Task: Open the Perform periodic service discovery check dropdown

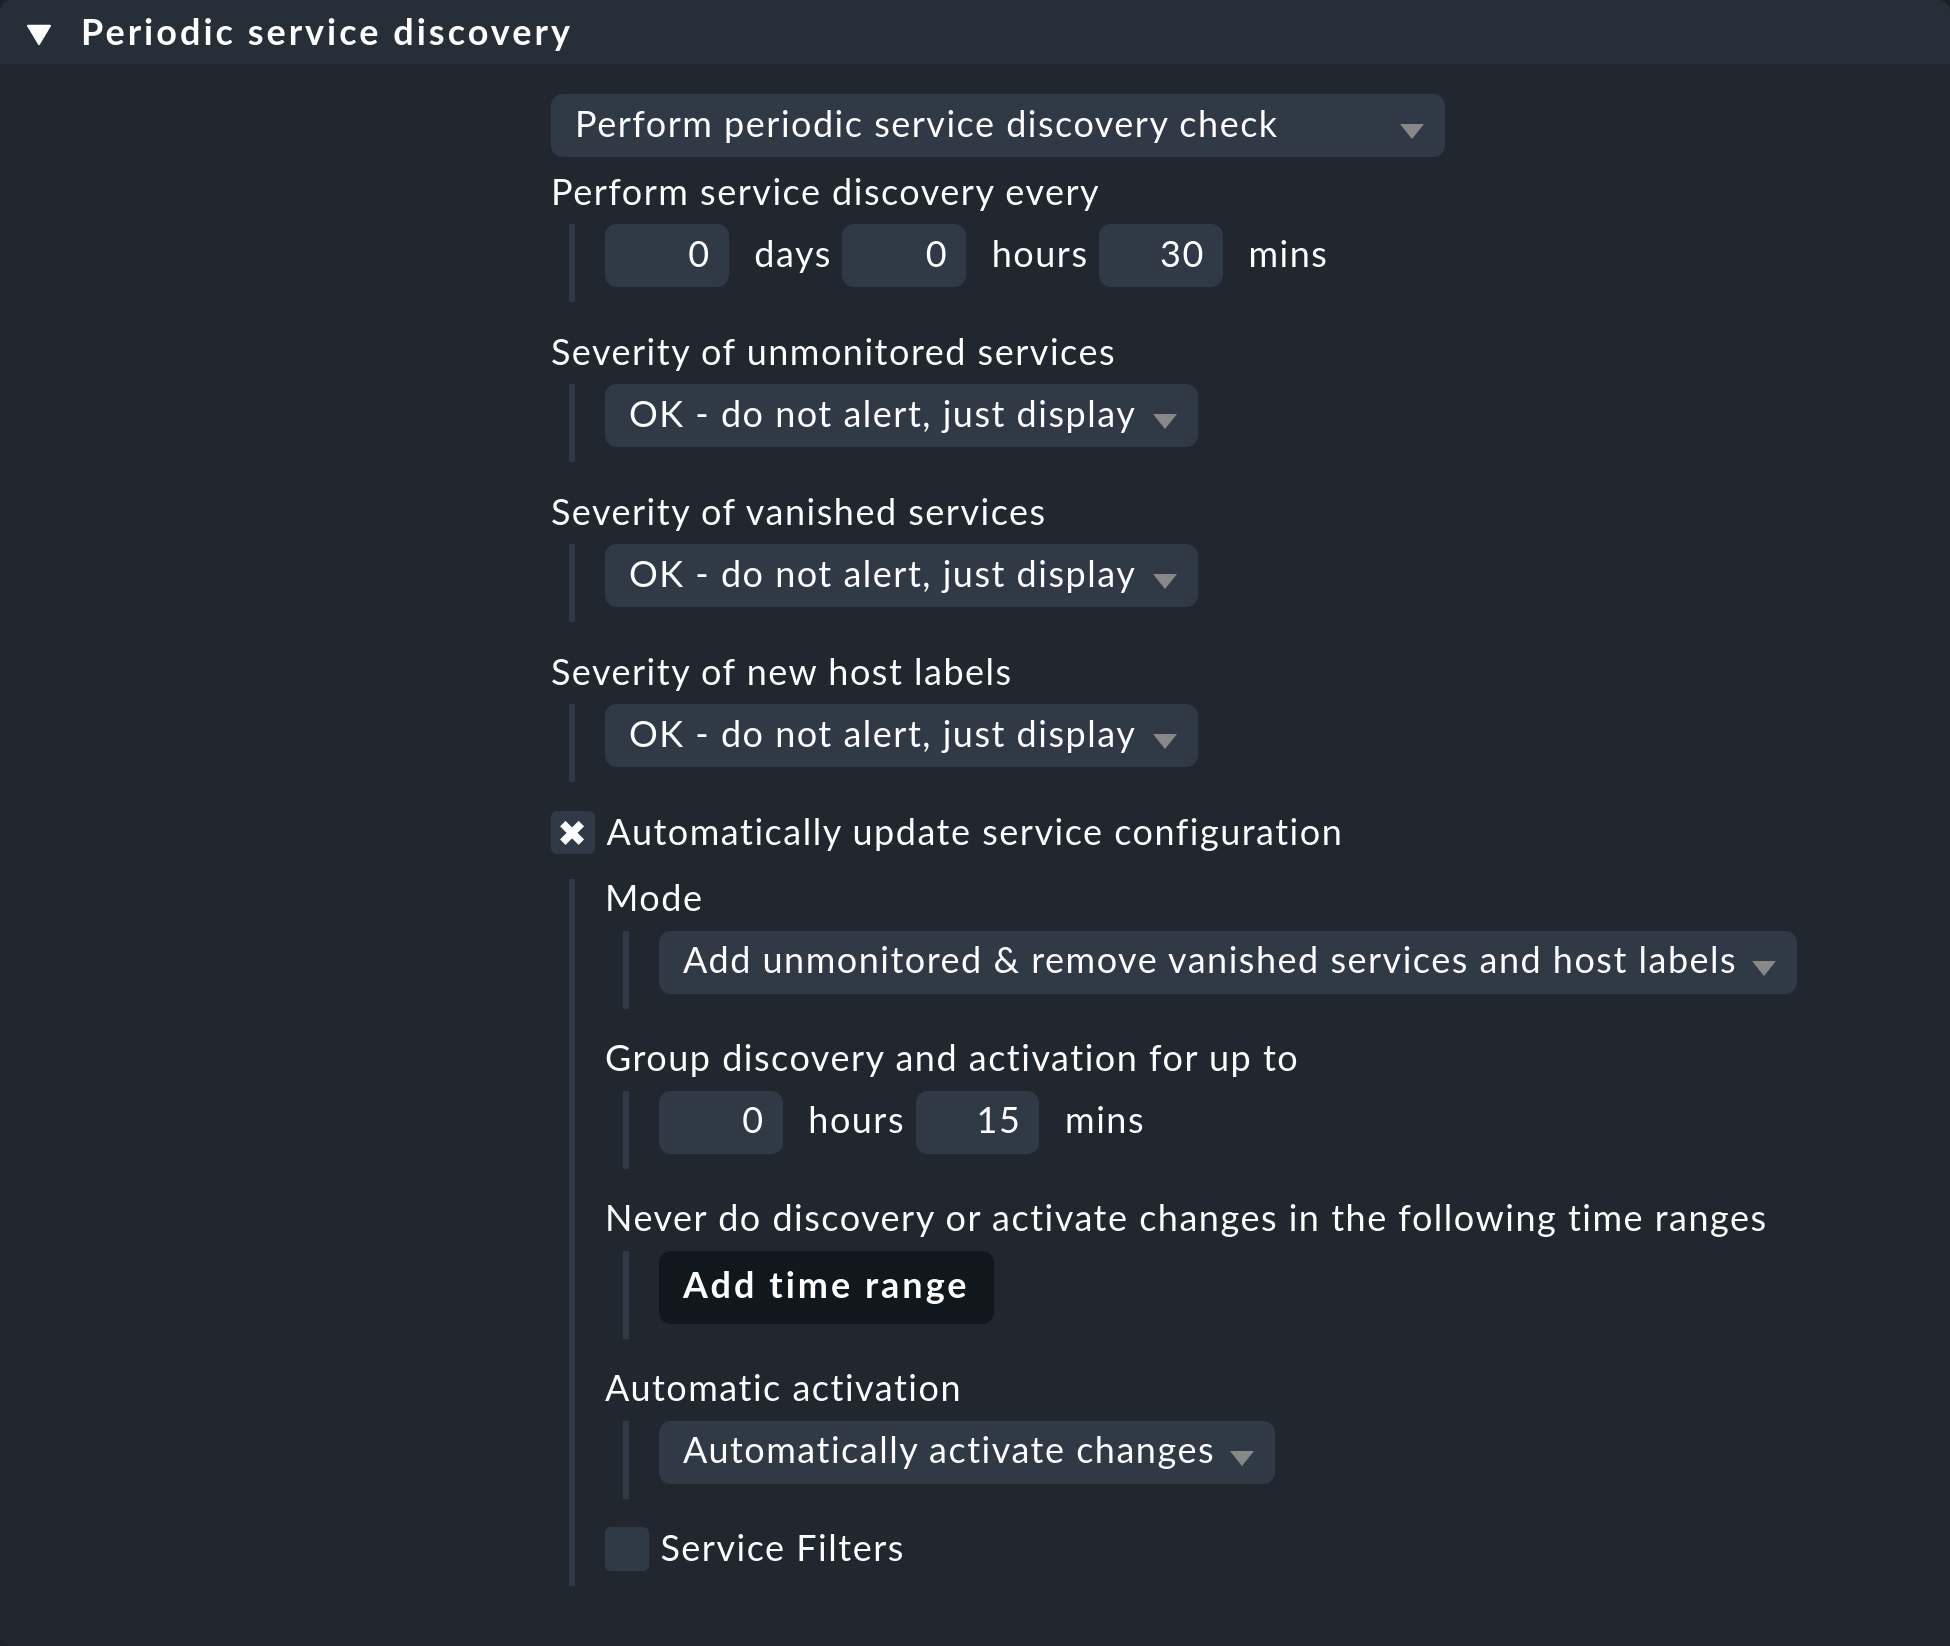Action: [x=997, y=126]
